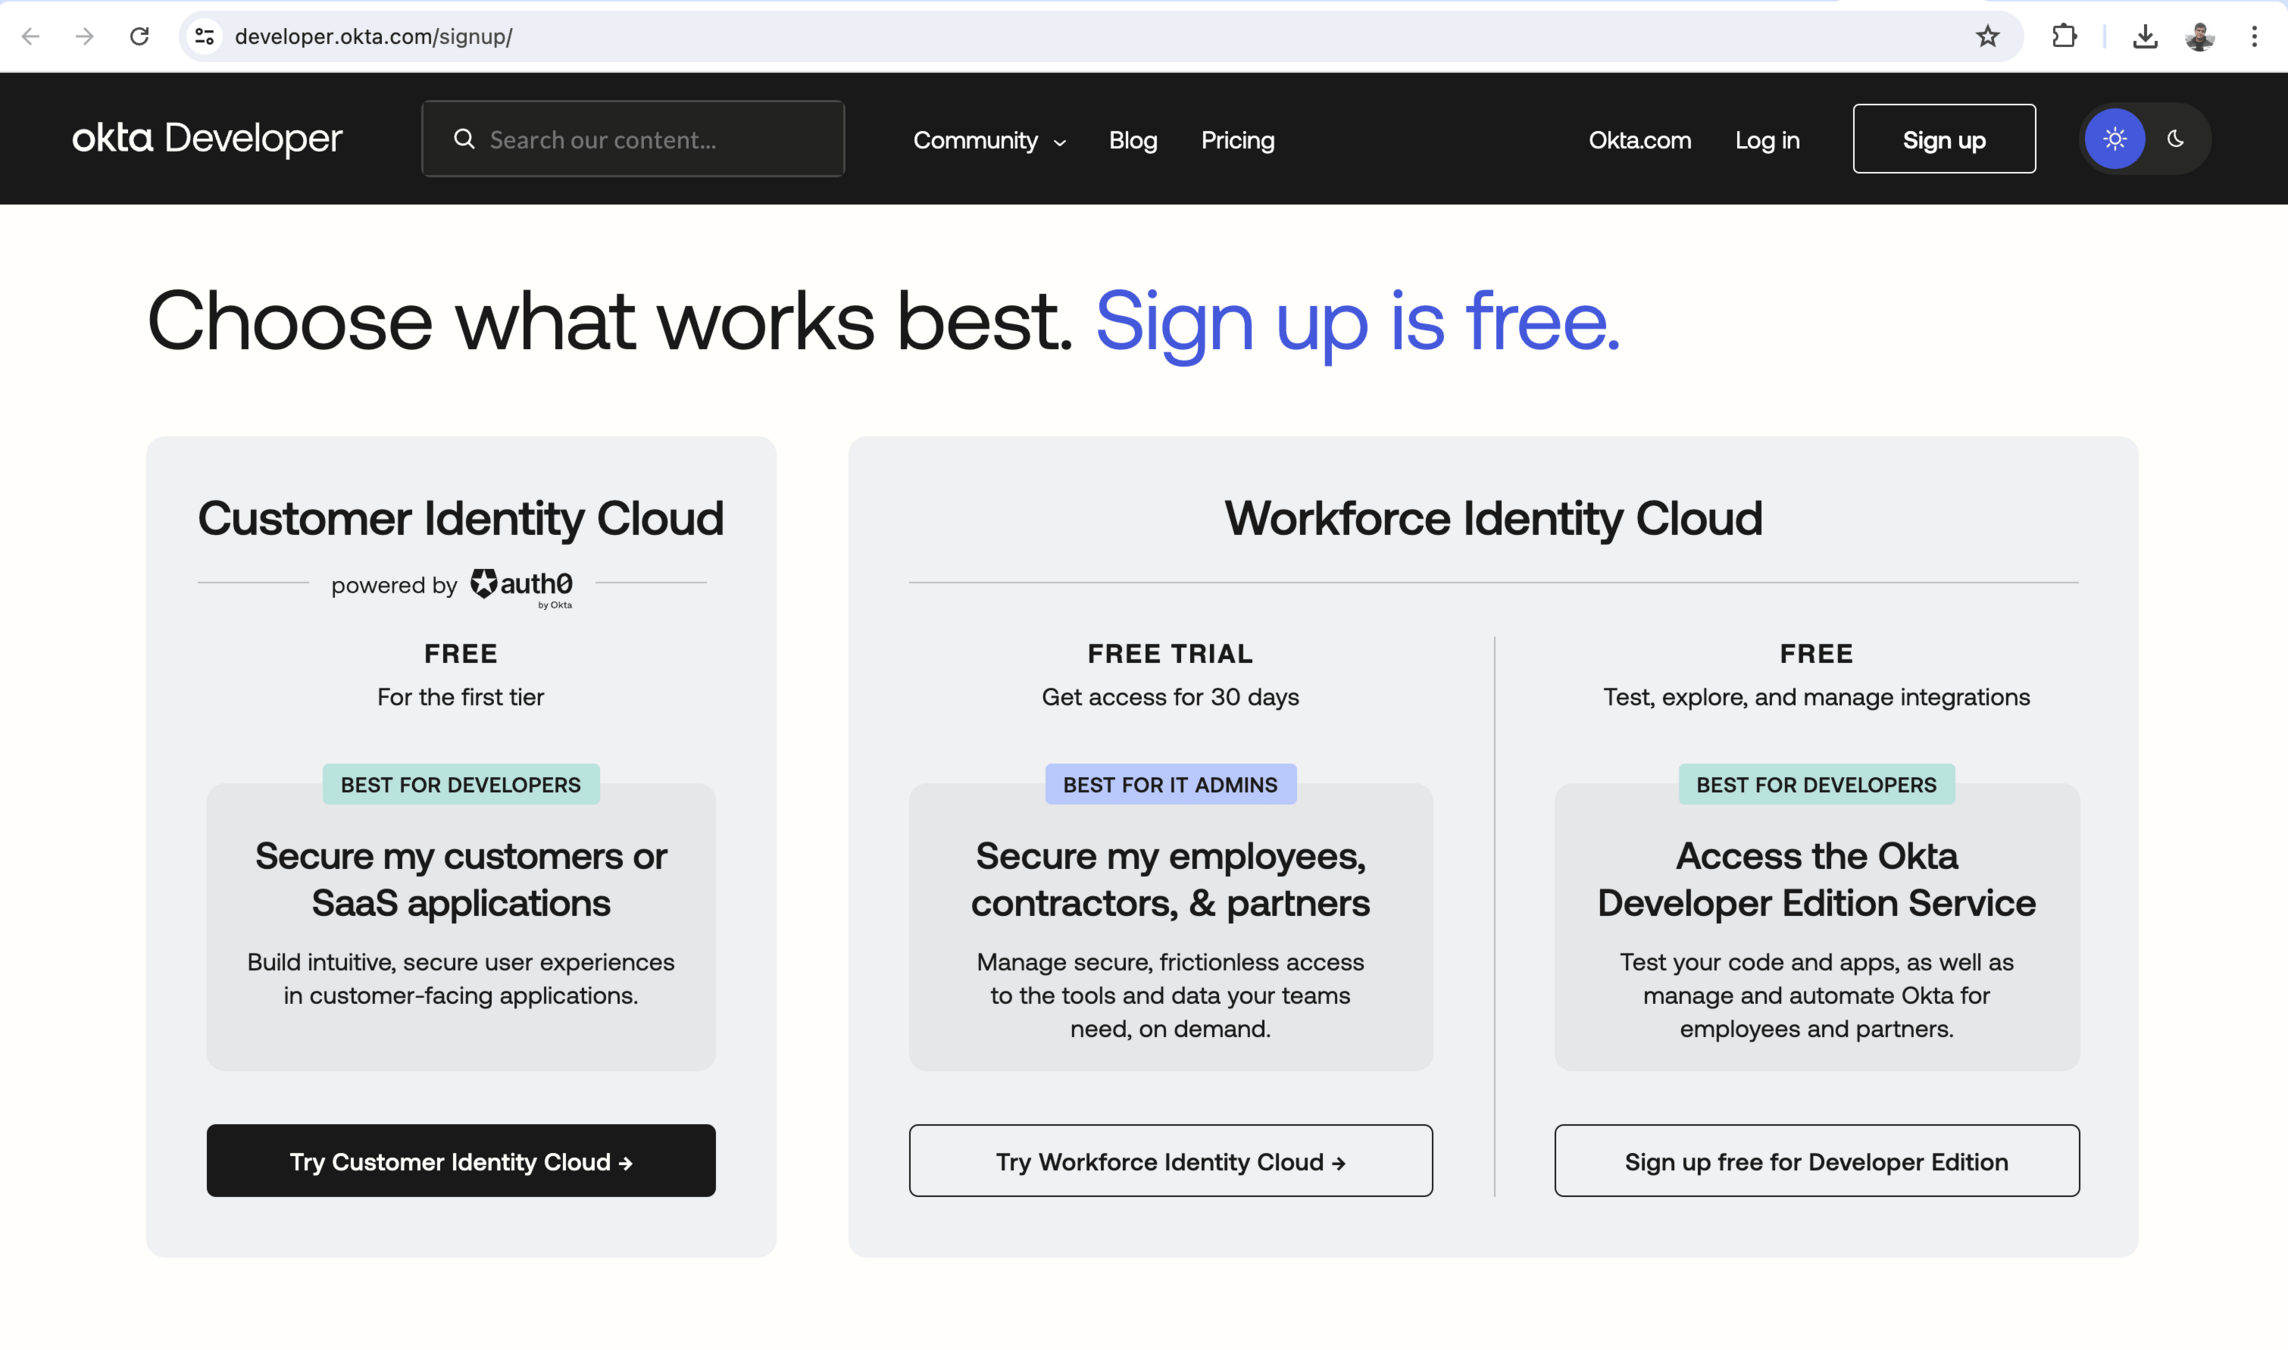Screen dimensions: 2288x1350
Task: Bookmark this page with star icon
Action: pyautogui.click(x=1987, y=37)
